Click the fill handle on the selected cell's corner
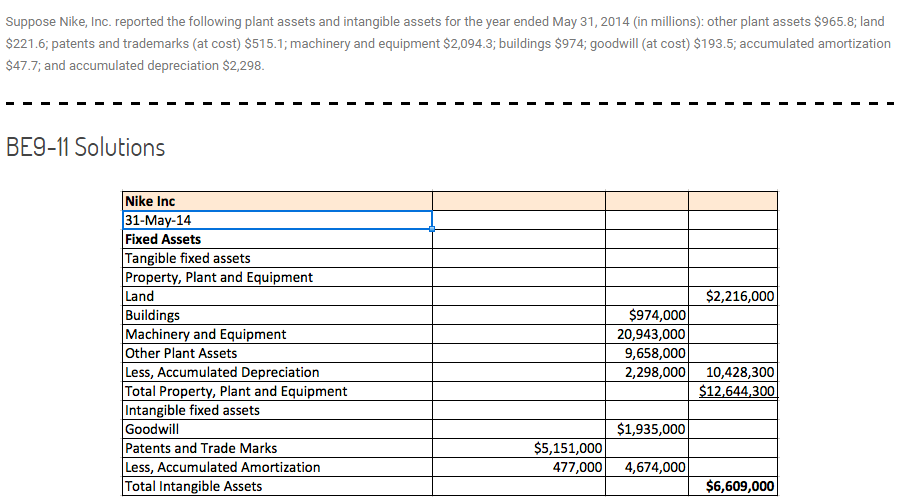 click(432, 229)
